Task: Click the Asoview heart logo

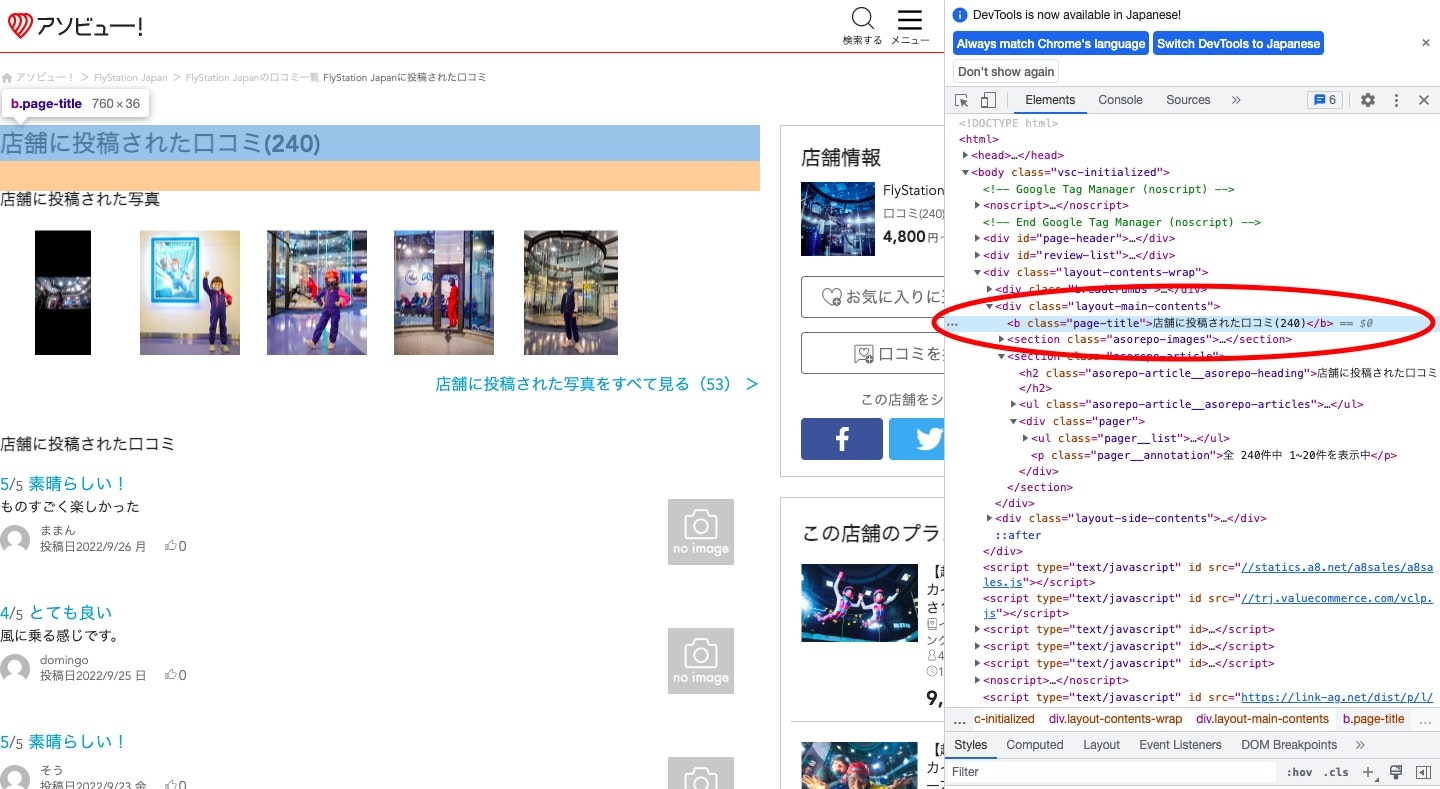Action: [20, 26]
